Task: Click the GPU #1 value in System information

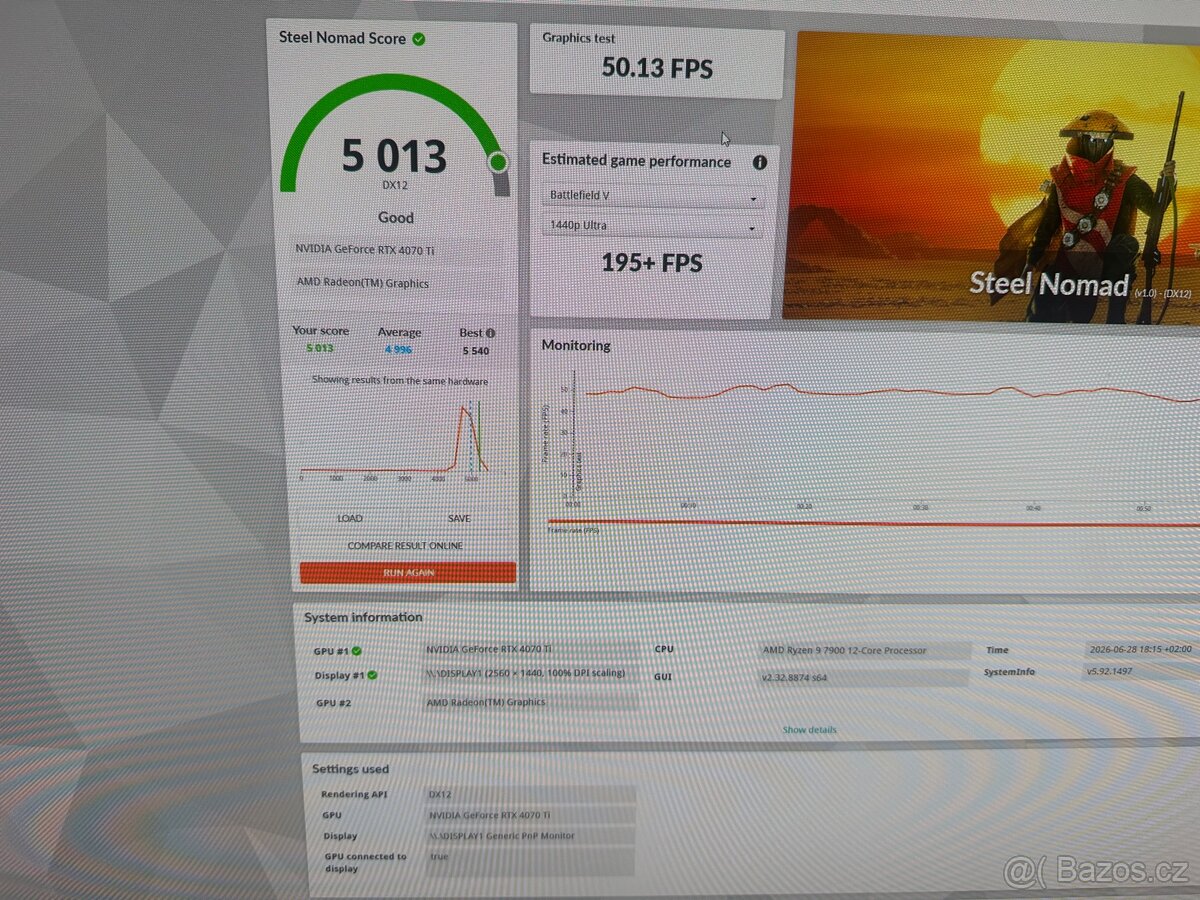Action: pos(532,649)
